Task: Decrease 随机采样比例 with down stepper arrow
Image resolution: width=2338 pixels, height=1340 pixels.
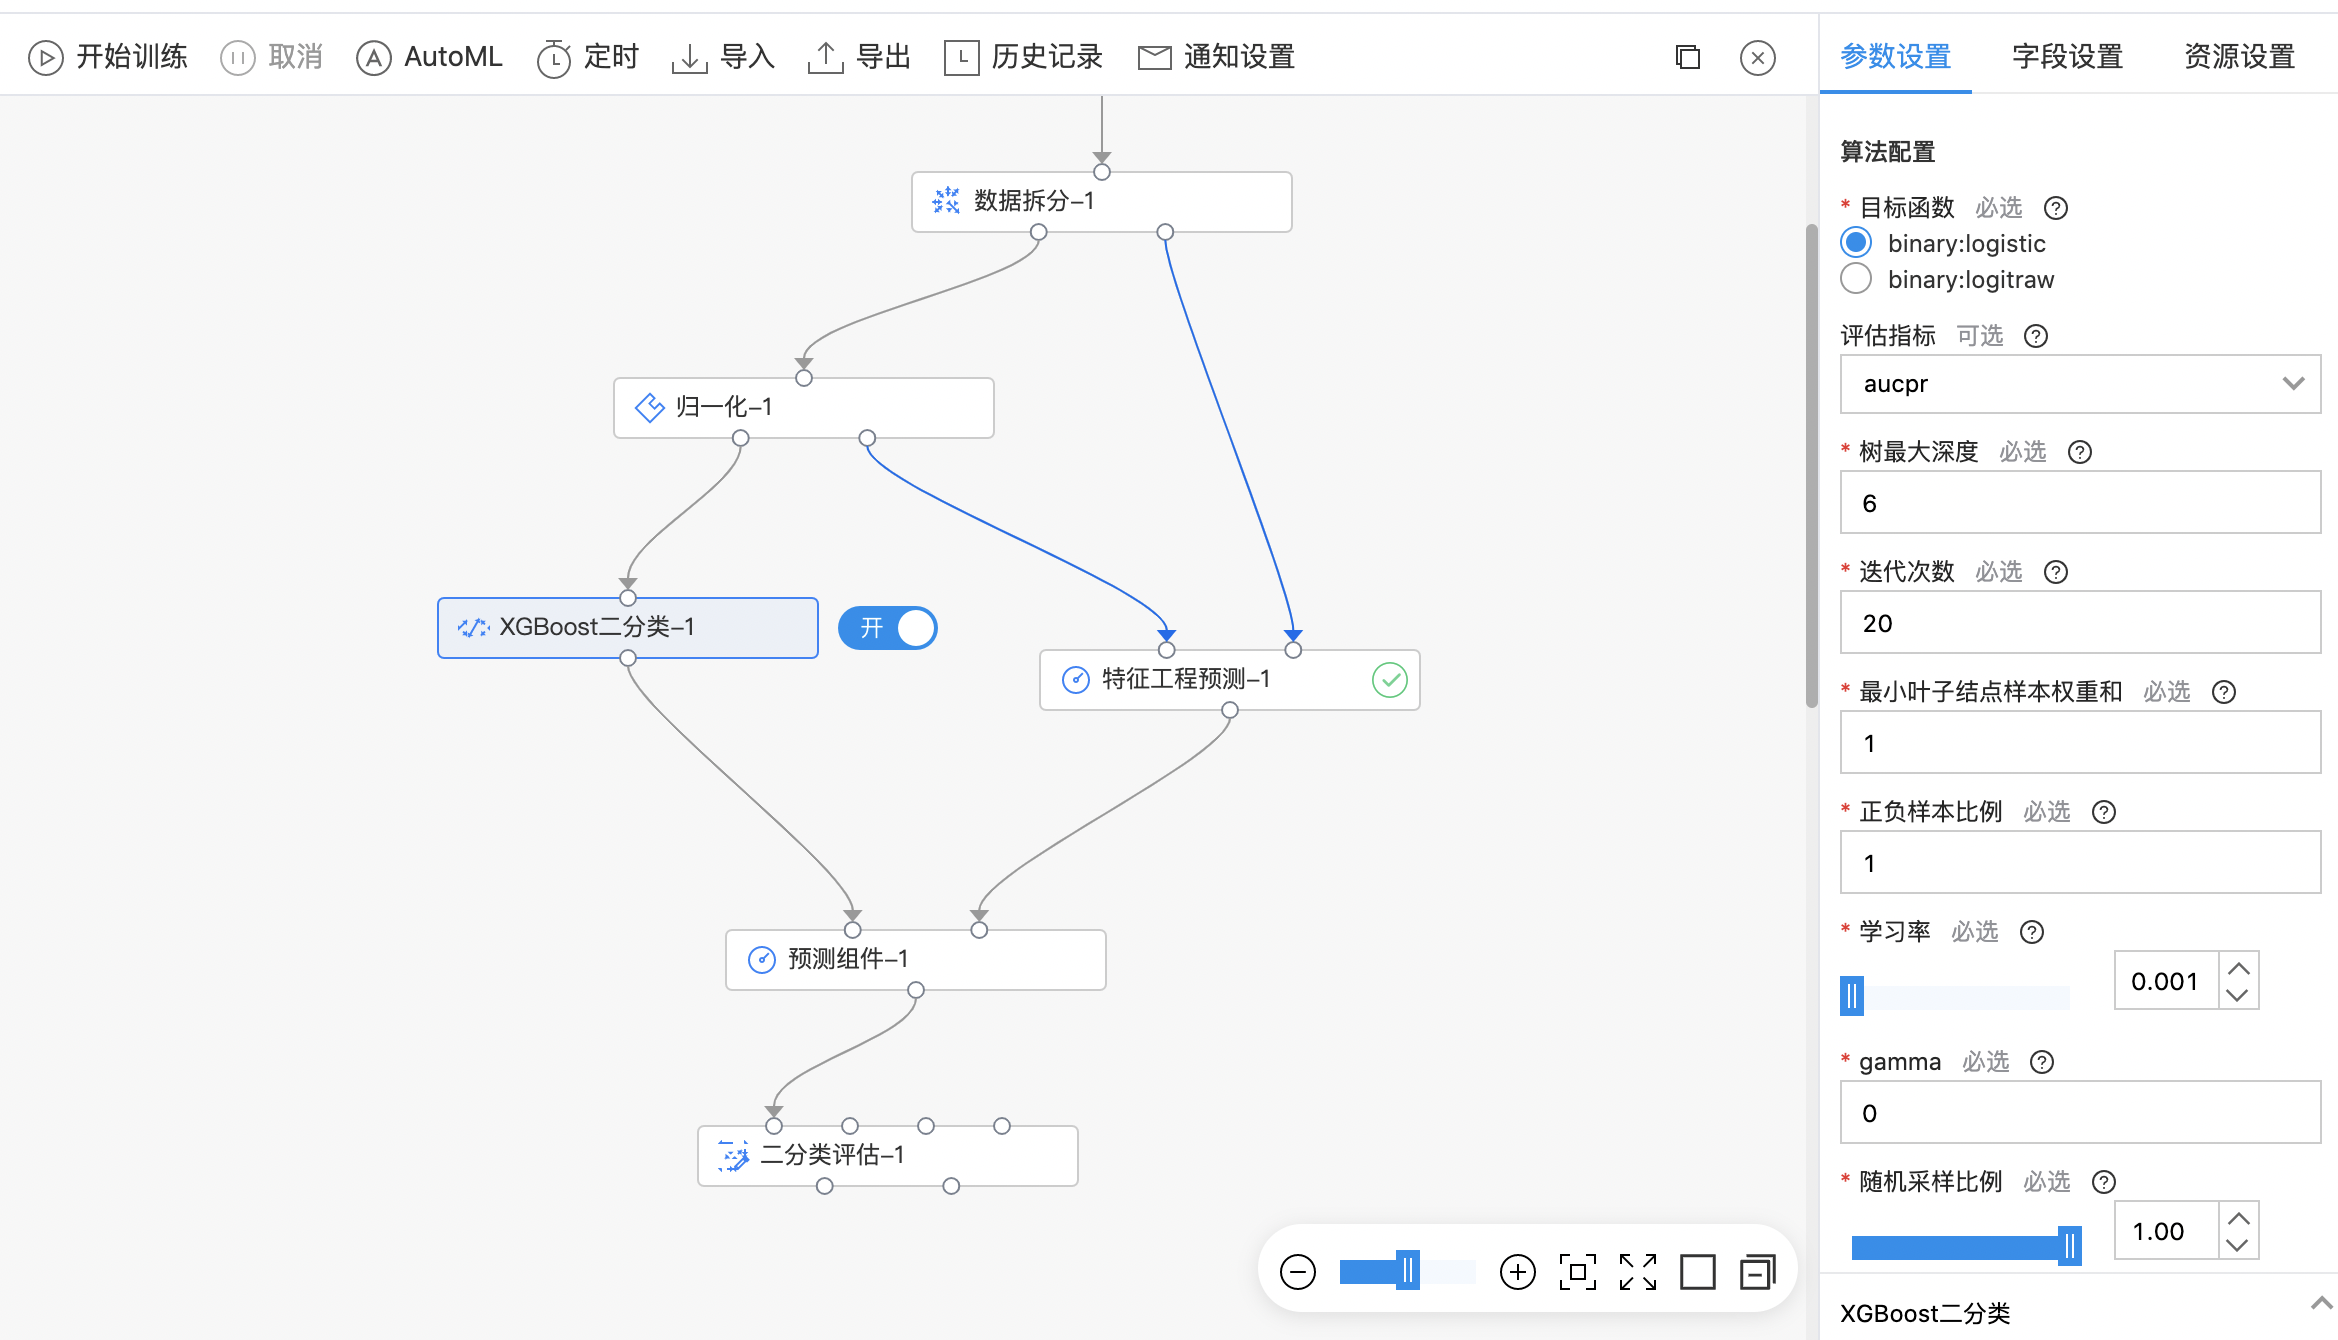Action: [2239, 1245]
